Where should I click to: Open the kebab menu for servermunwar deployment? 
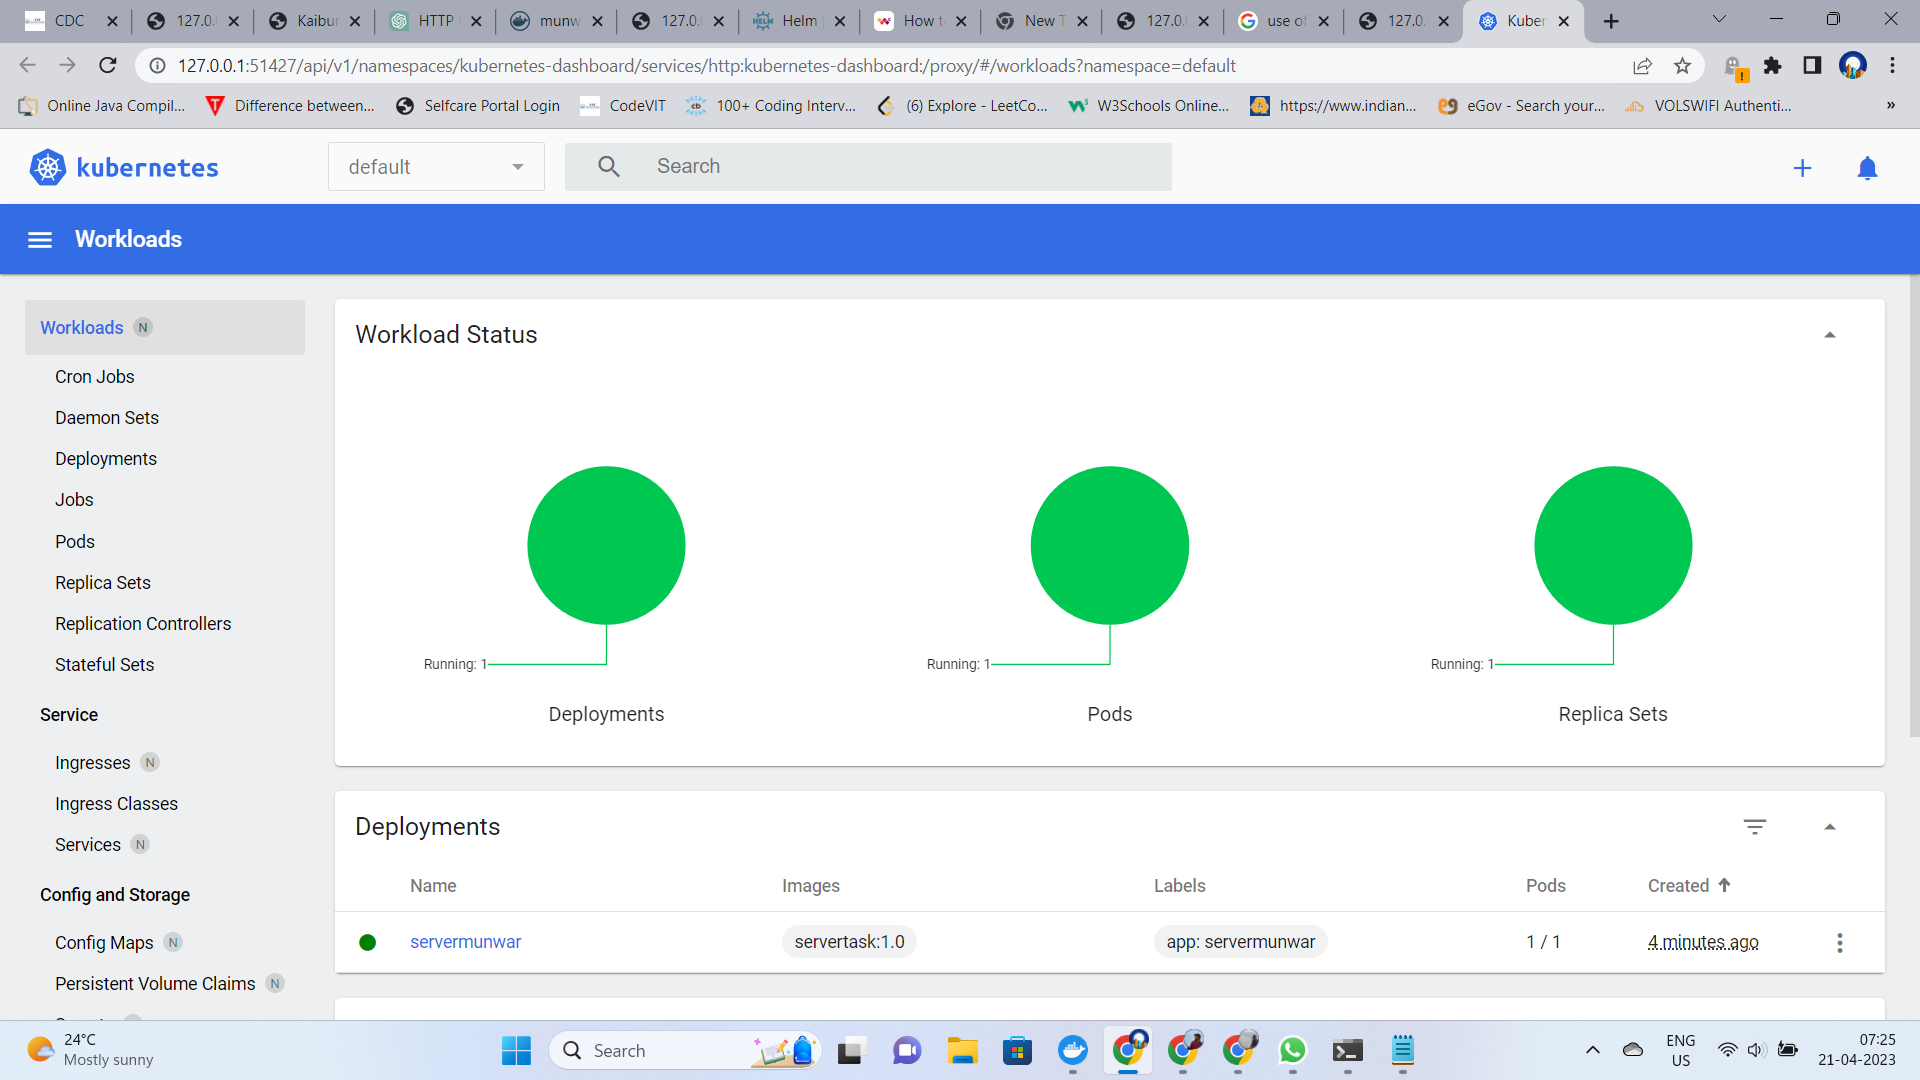click(1839, 942)
